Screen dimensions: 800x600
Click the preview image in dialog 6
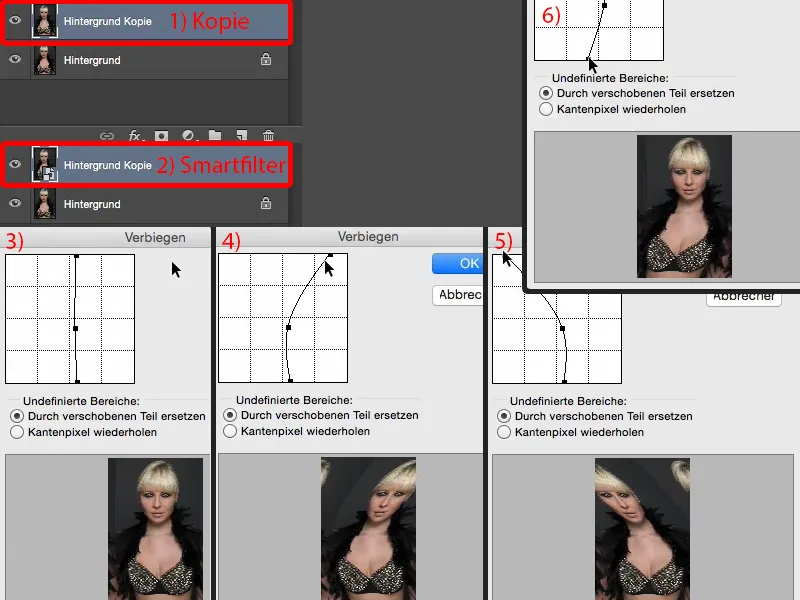(684, 207)
